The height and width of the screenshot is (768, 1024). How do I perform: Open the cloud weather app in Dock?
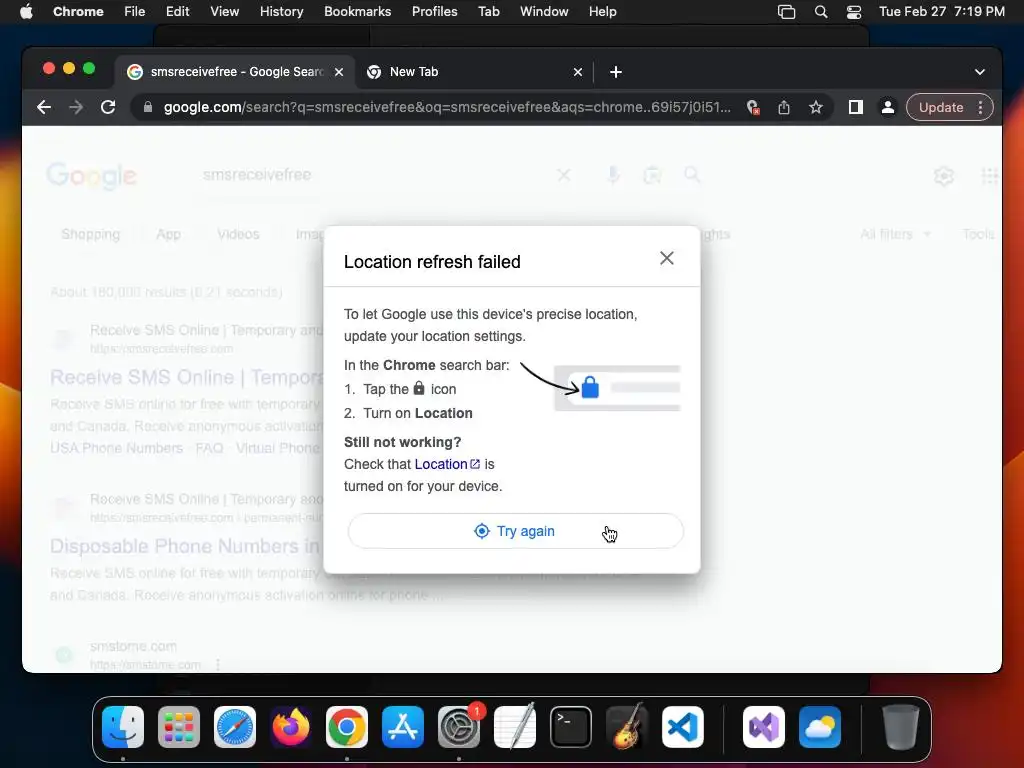820,727
